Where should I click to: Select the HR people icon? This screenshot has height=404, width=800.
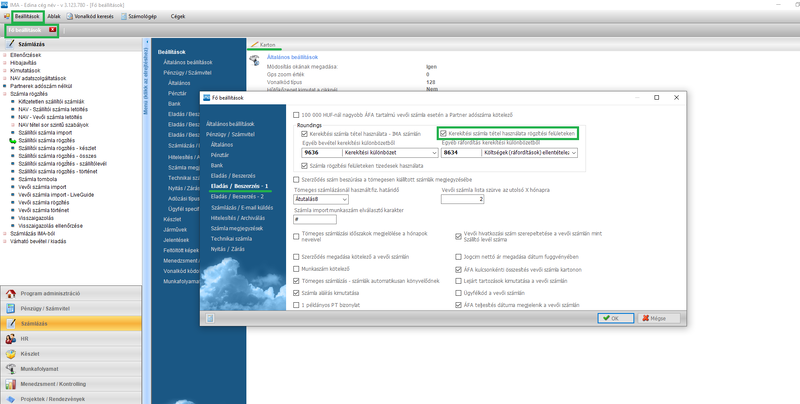(x=11, y=339)
